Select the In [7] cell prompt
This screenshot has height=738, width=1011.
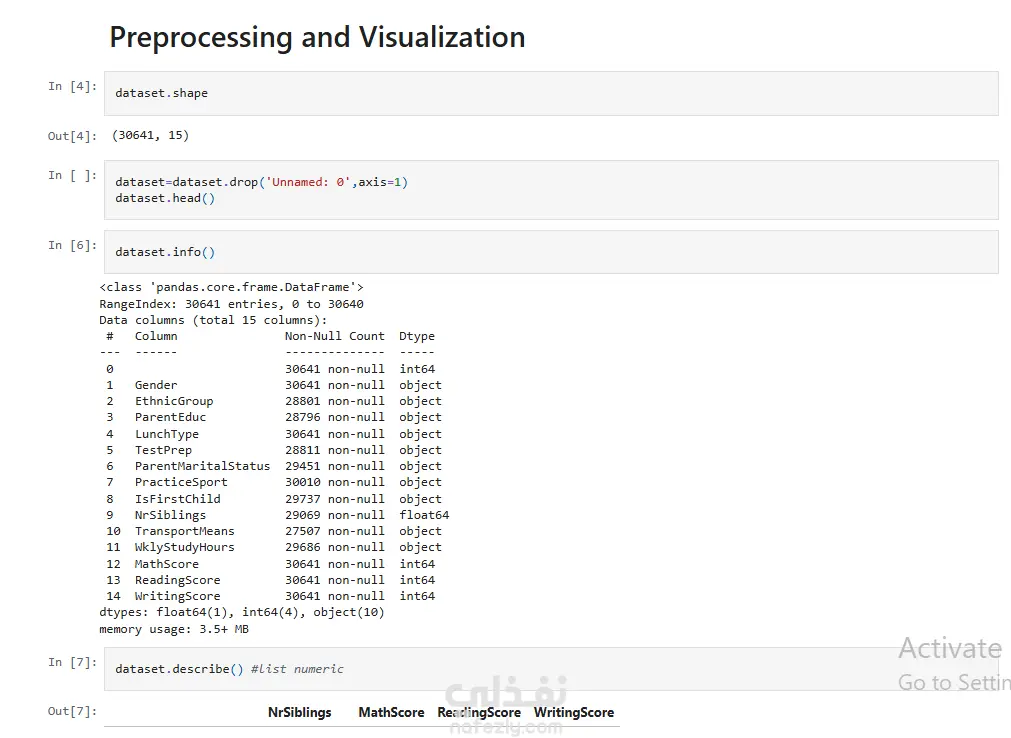72,662
